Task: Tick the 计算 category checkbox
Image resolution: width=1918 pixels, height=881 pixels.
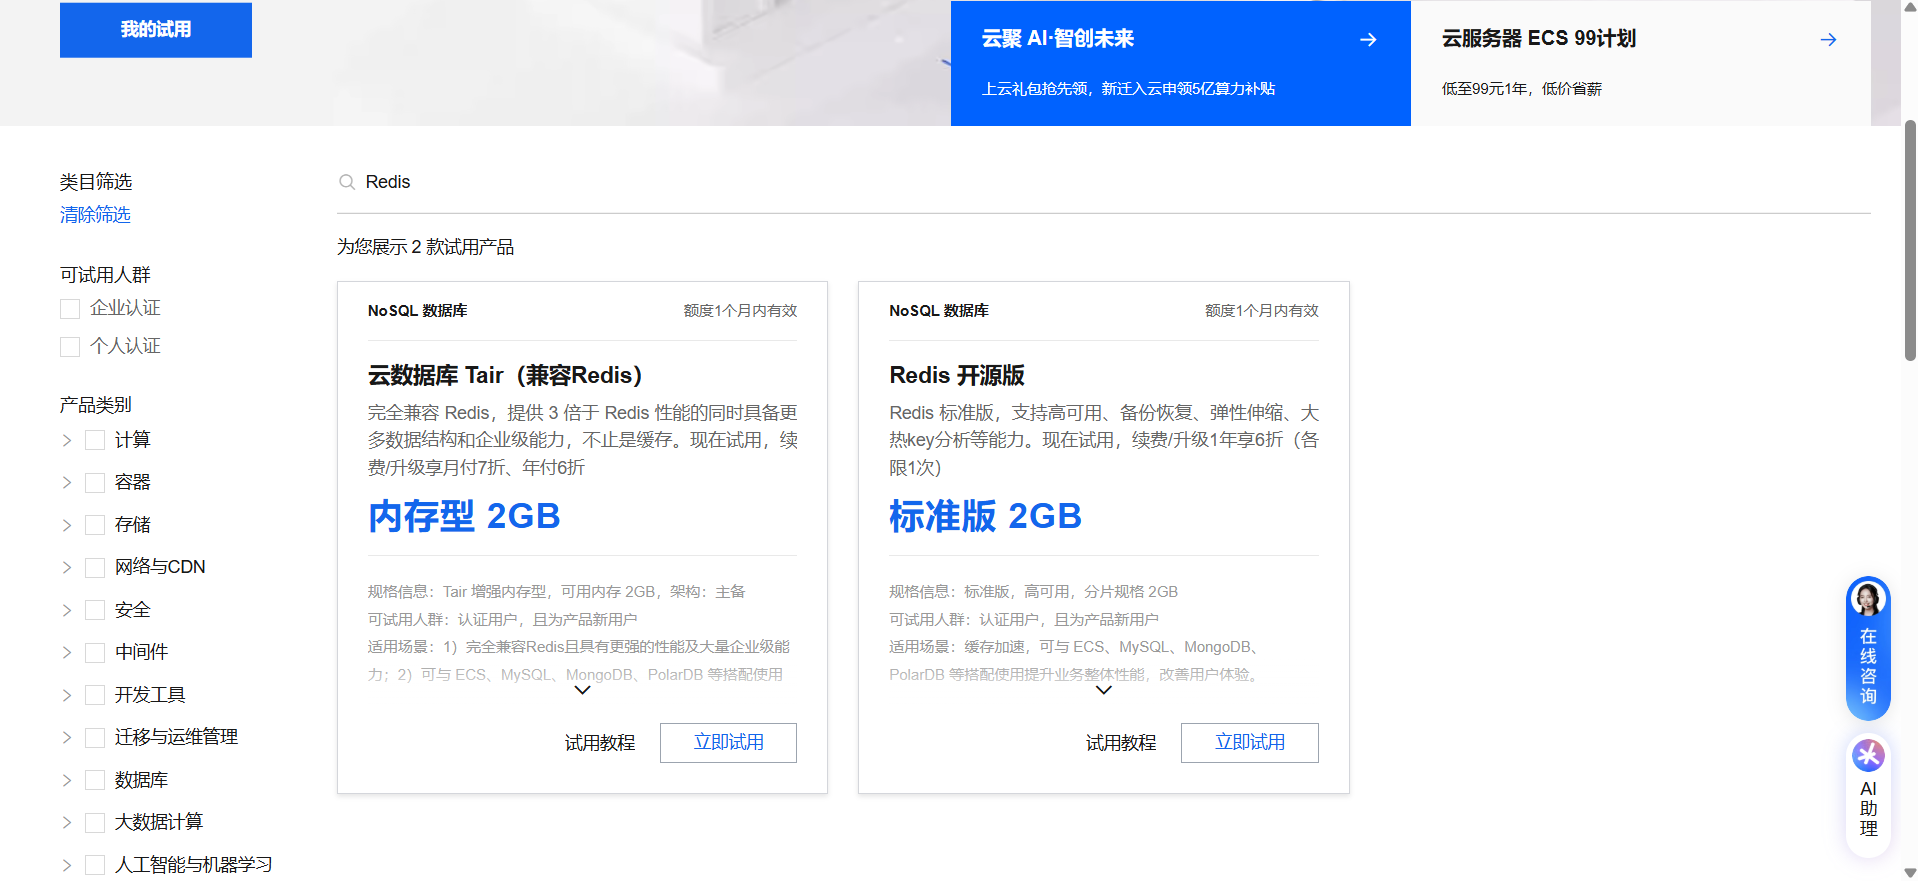Action: 95,440
